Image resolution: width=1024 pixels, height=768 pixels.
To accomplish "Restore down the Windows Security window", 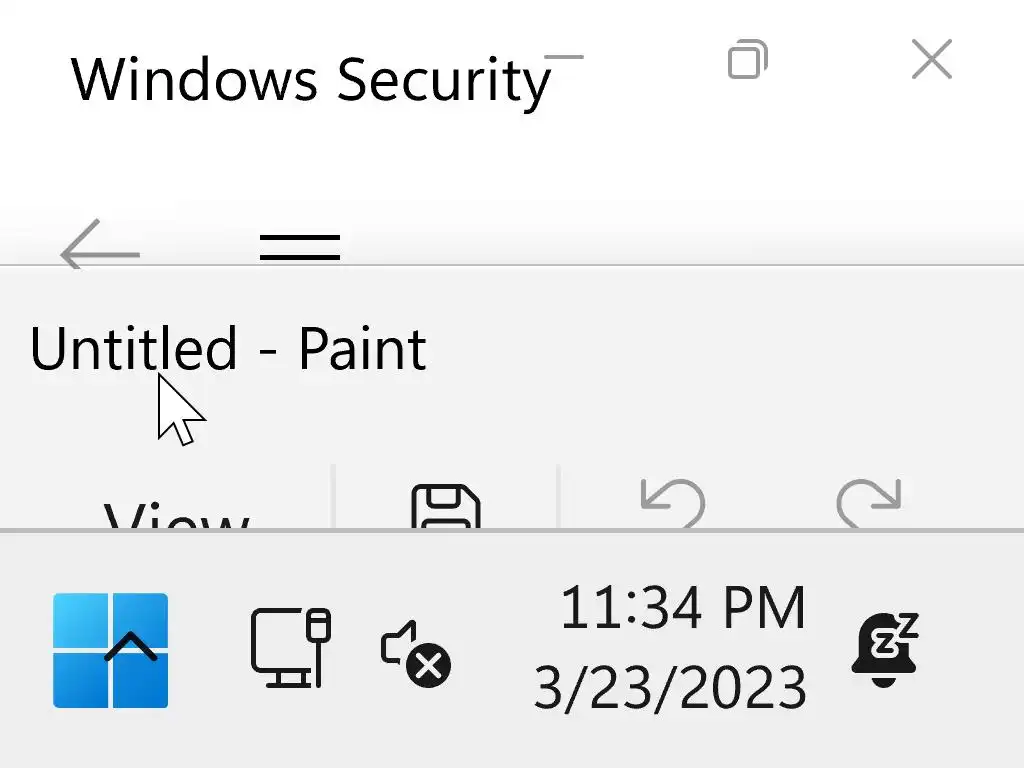I will pyautogui.click(x=747, y=60).
